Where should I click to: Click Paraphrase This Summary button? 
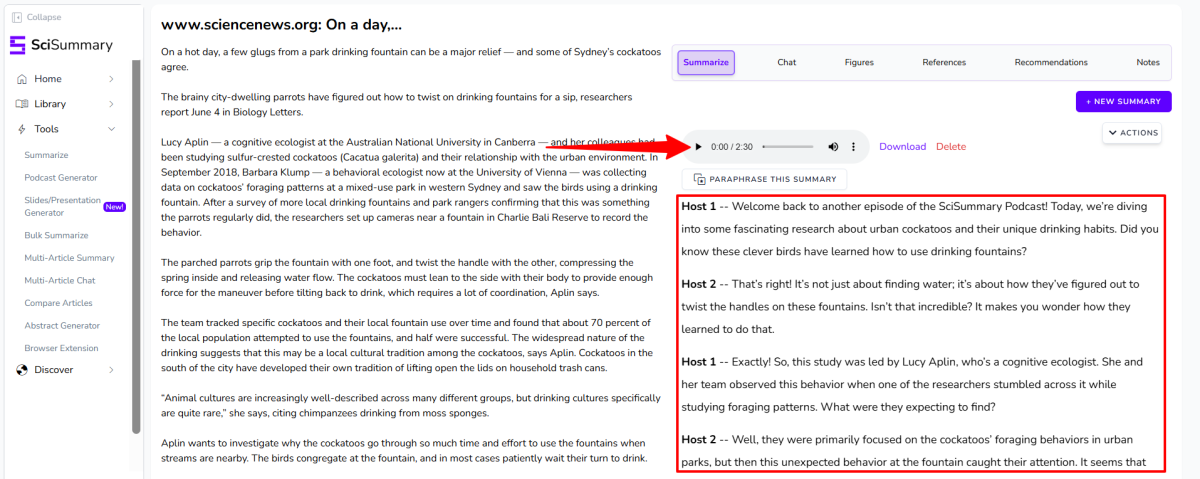click(765, 180)
